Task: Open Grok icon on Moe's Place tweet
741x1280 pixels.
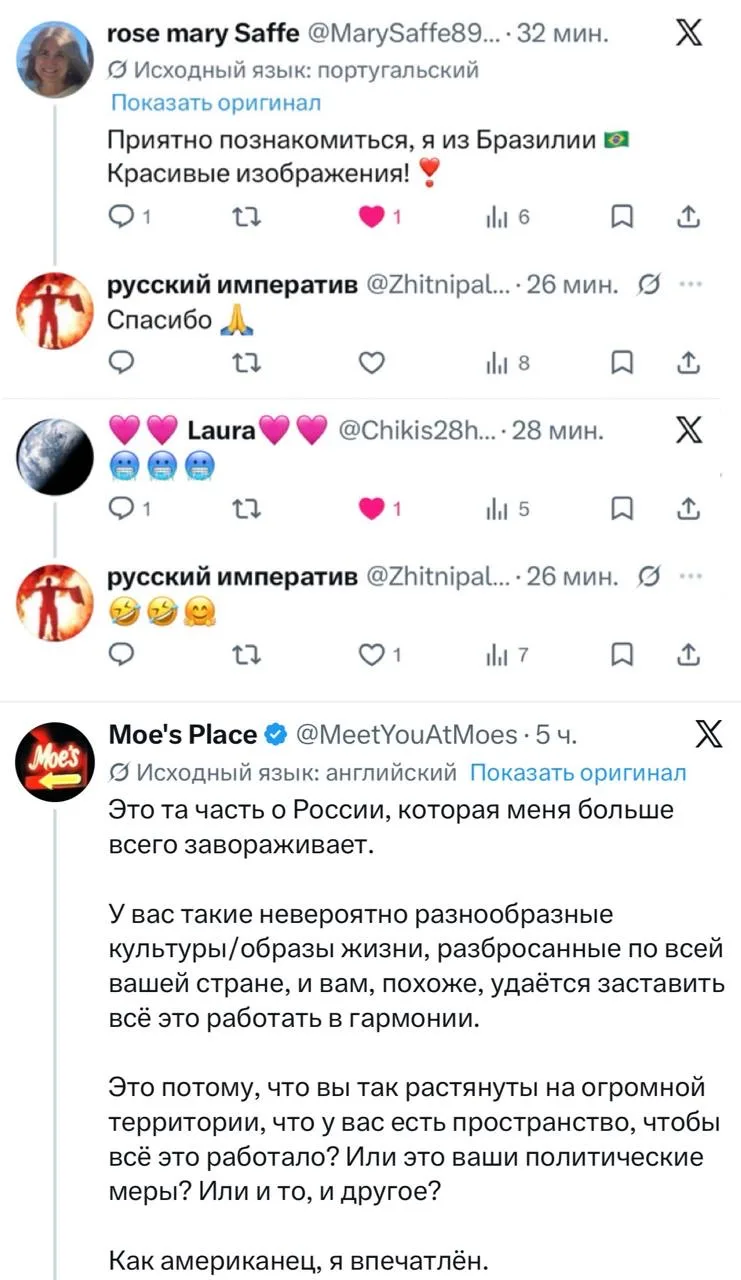Action: coord(709,736)
